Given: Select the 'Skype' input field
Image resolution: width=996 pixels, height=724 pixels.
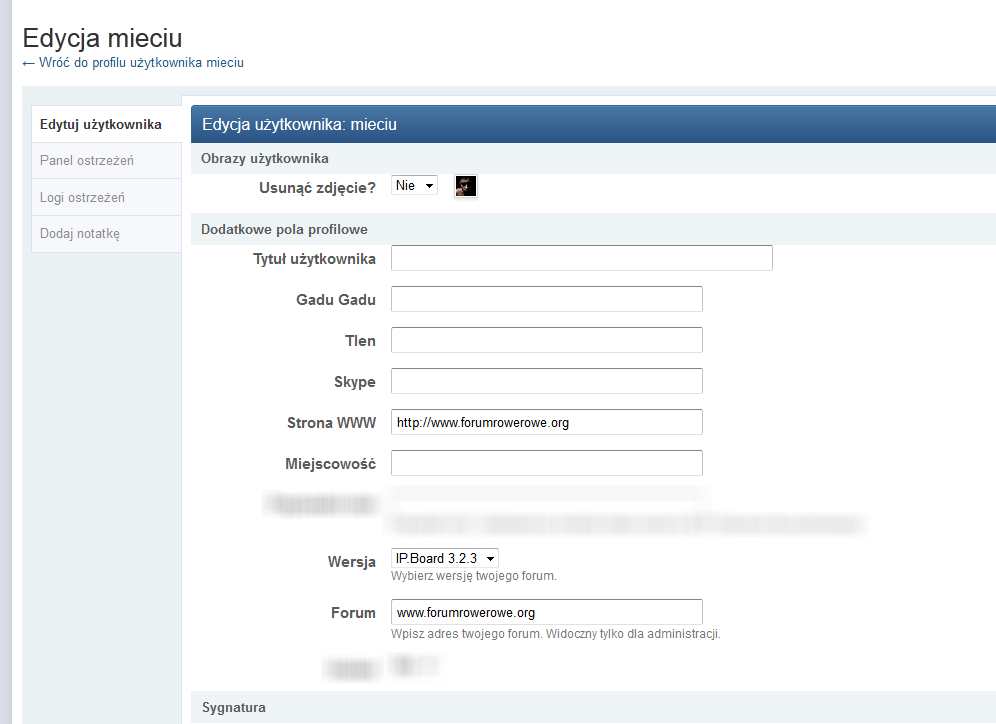Looking at the screenshot, I should pos(545,380).
